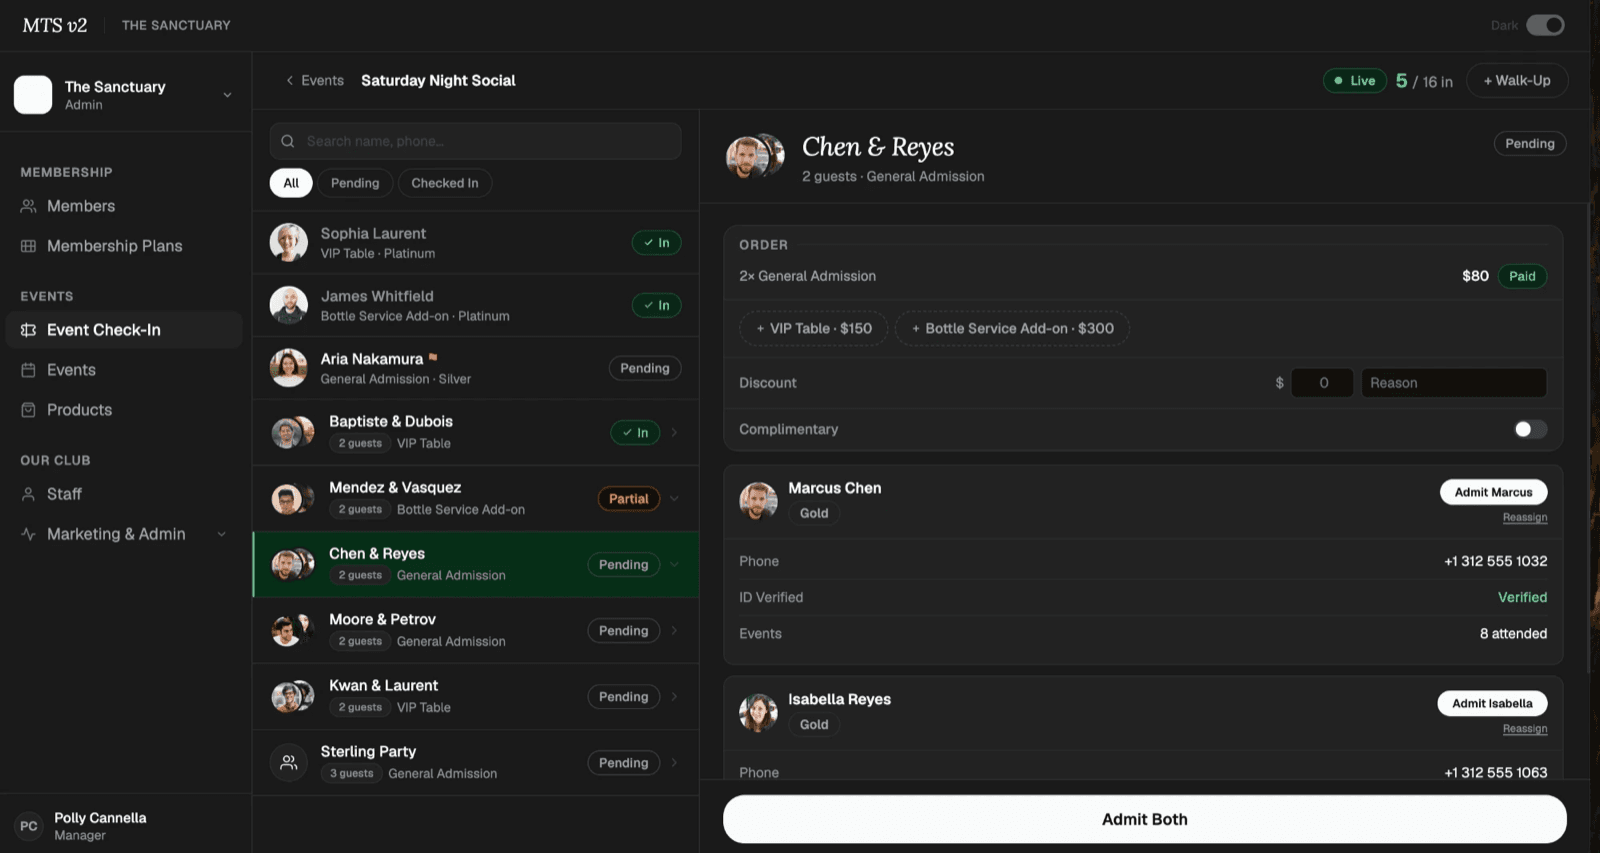
Task: Click the discount amount field
Action: pos(1322,383)
